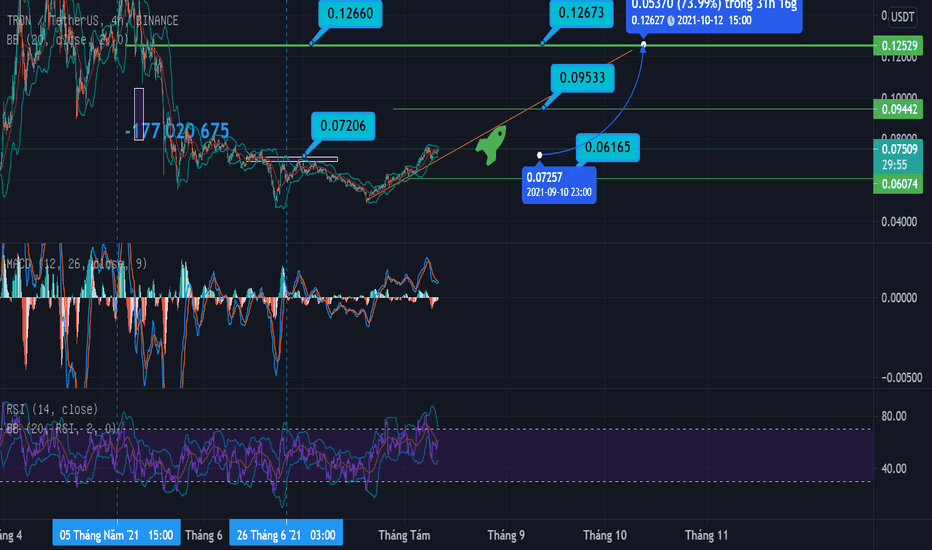Click the 40.00 RSI scale value
This screenshot has height=550, width=932.
tap(894, 469)
